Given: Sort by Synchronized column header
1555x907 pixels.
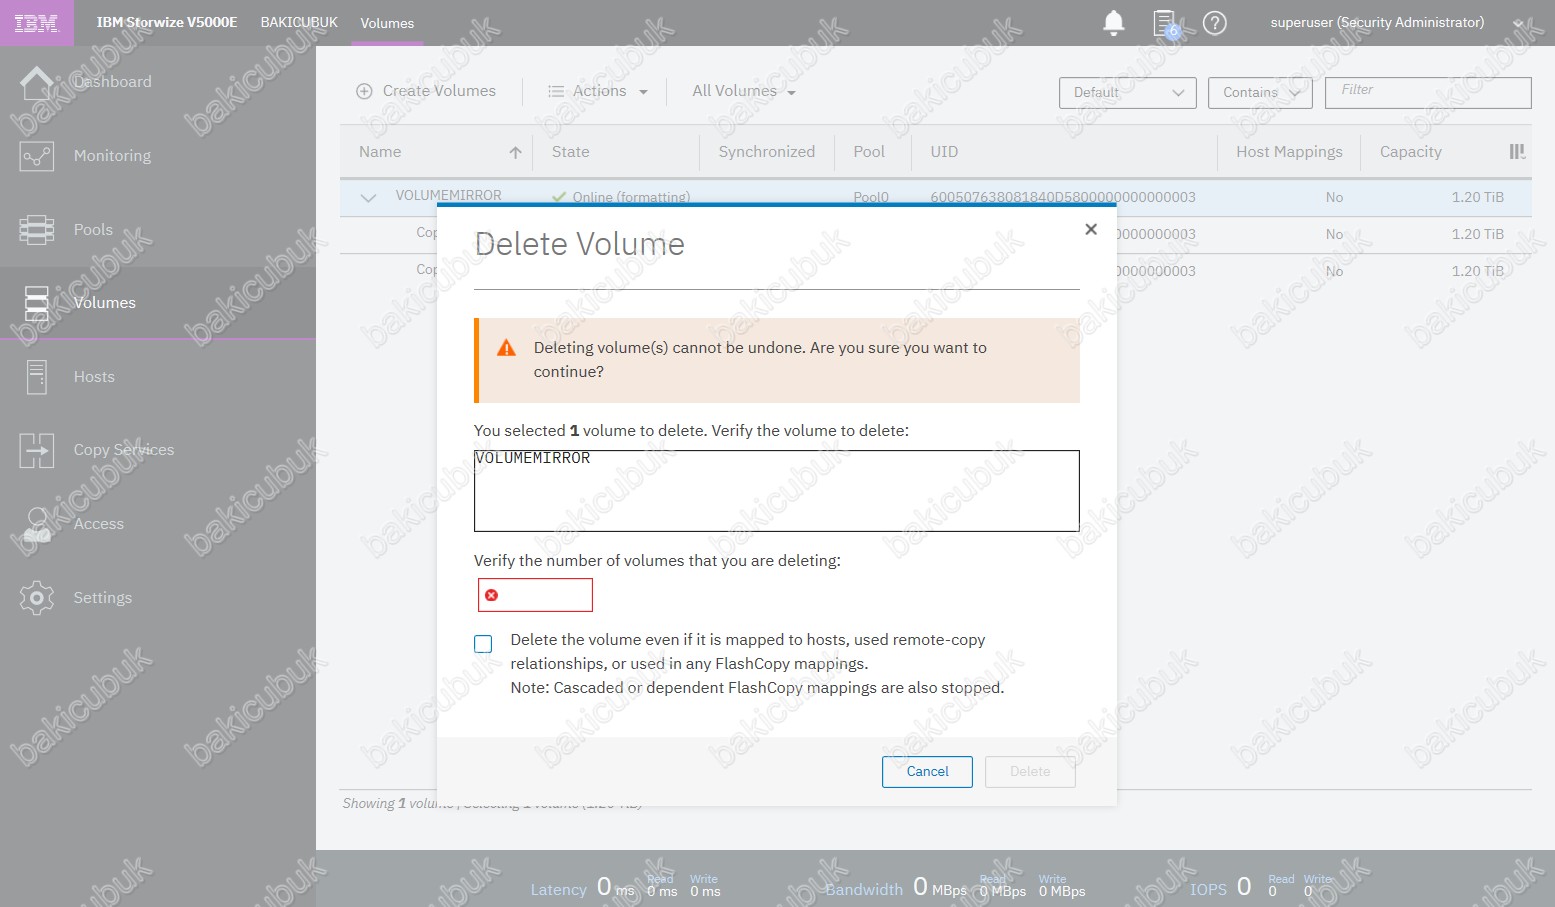Looking at the screenshot, I should (x=766, y=152).
